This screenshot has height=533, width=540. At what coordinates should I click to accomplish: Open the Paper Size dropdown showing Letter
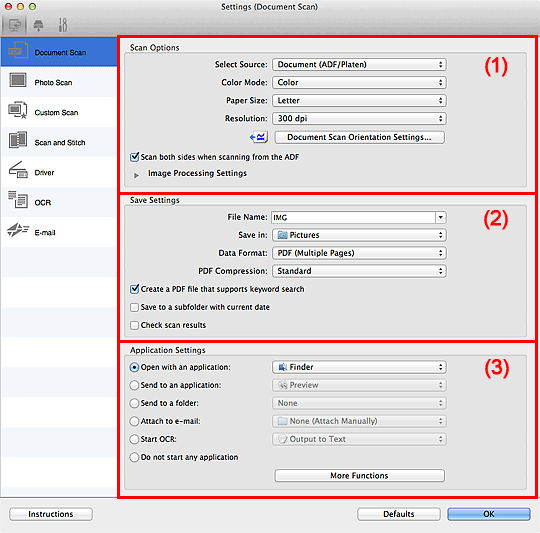click(x=359, y=101)
